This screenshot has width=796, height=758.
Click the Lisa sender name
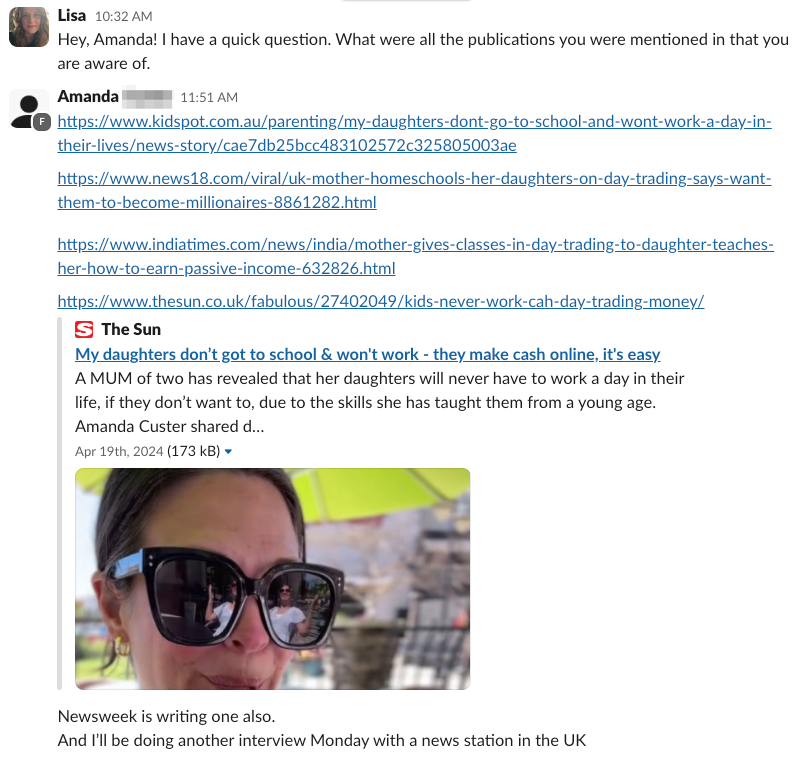(72, 16)
